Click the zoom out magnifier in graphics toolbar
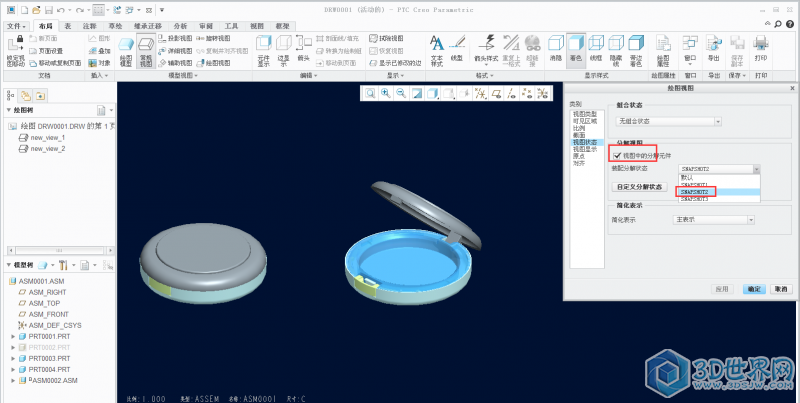Screen dimensions: 800x403 click(x=402, y=93)
